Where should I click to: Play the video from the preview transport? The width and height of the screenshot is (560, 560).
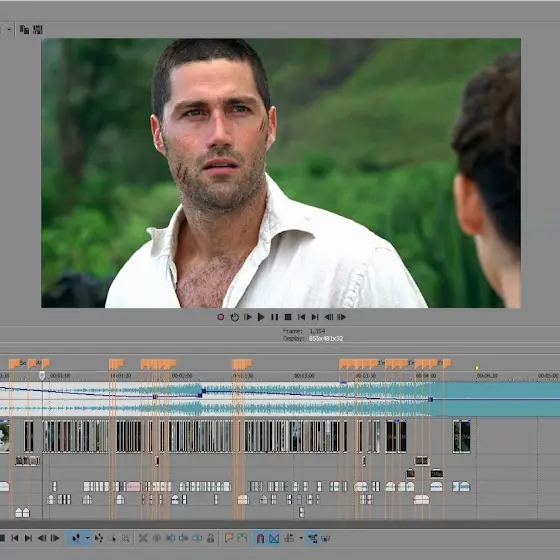261,317
